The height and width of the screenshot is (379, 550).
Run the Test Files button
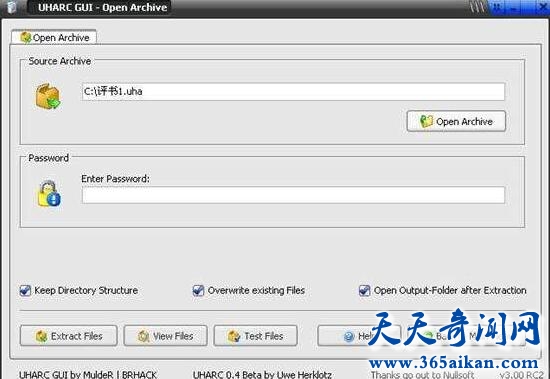(256, 336)
